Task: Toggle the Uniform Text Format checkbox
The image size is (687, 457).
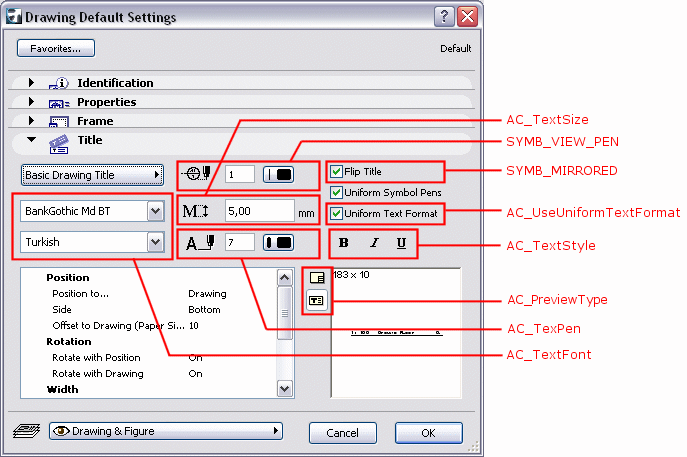Action: [x=336, y=213]
